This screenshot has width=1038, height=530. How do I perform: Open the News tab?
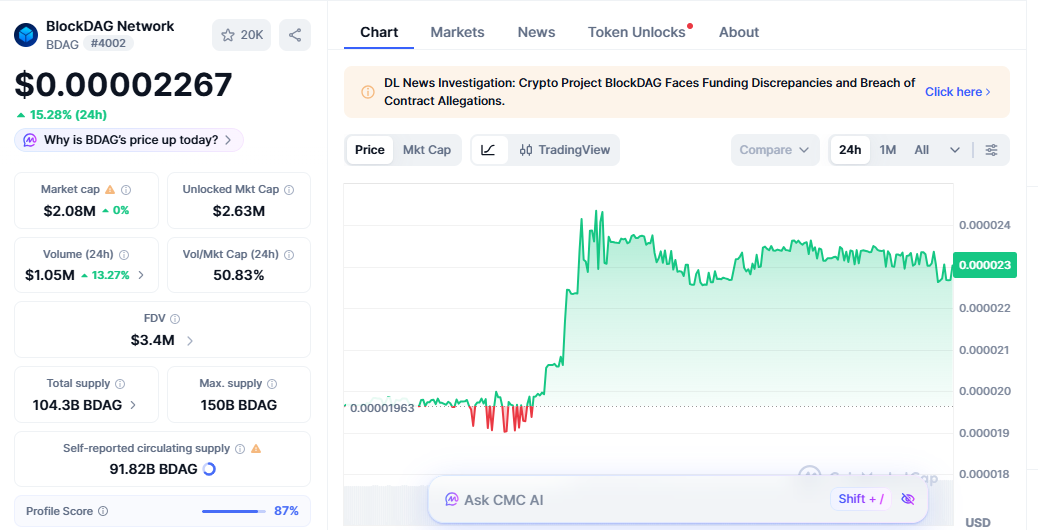coord(536,32)
